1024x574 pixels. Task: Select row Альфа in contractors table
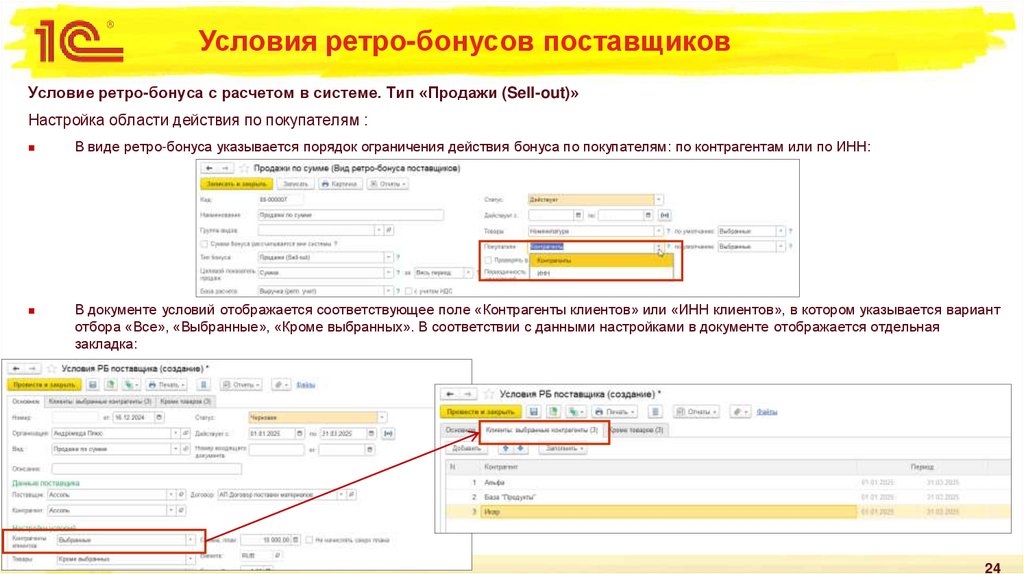[x=728, y=483]
